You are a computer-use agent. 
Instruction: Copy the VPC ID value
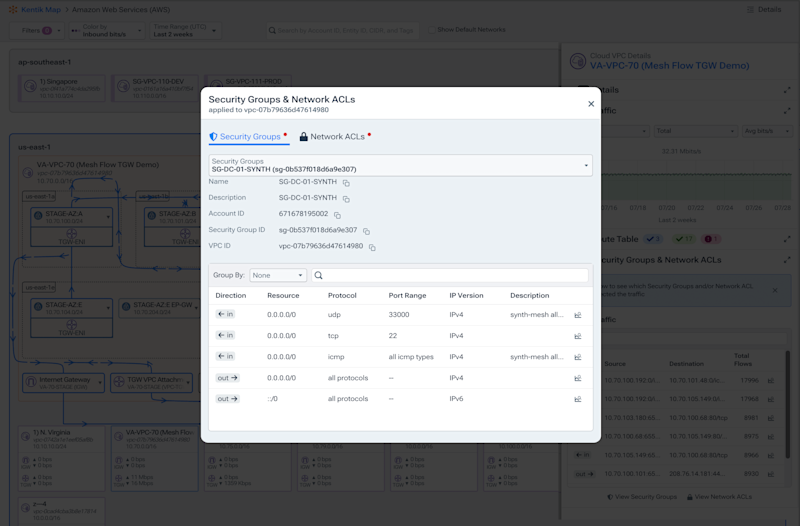pyautogui.click(x=372, y=247)
